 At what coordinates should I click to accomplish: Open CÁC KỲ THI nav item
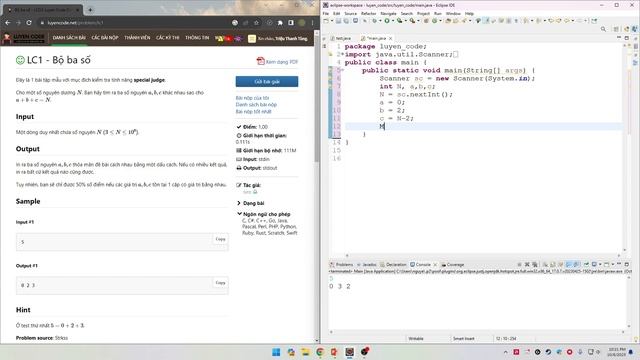[167, 38]
